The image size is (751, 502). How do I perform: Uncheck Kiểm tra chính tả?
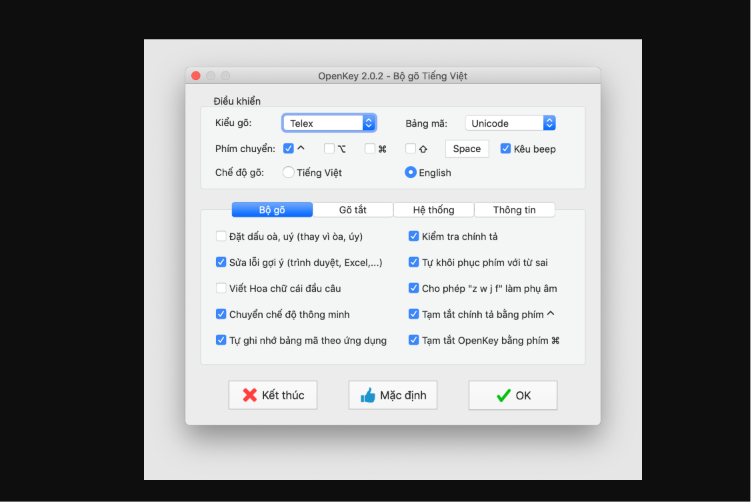[414, 236]
